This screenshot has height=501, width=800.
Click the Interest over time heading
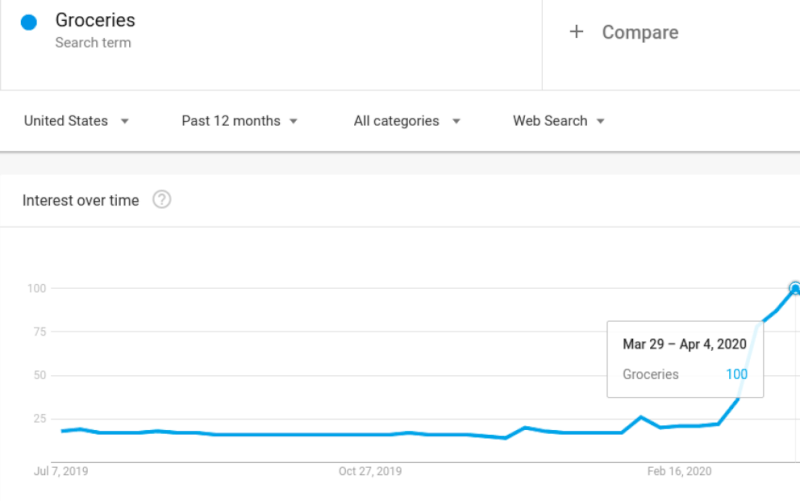click(81, 201)
